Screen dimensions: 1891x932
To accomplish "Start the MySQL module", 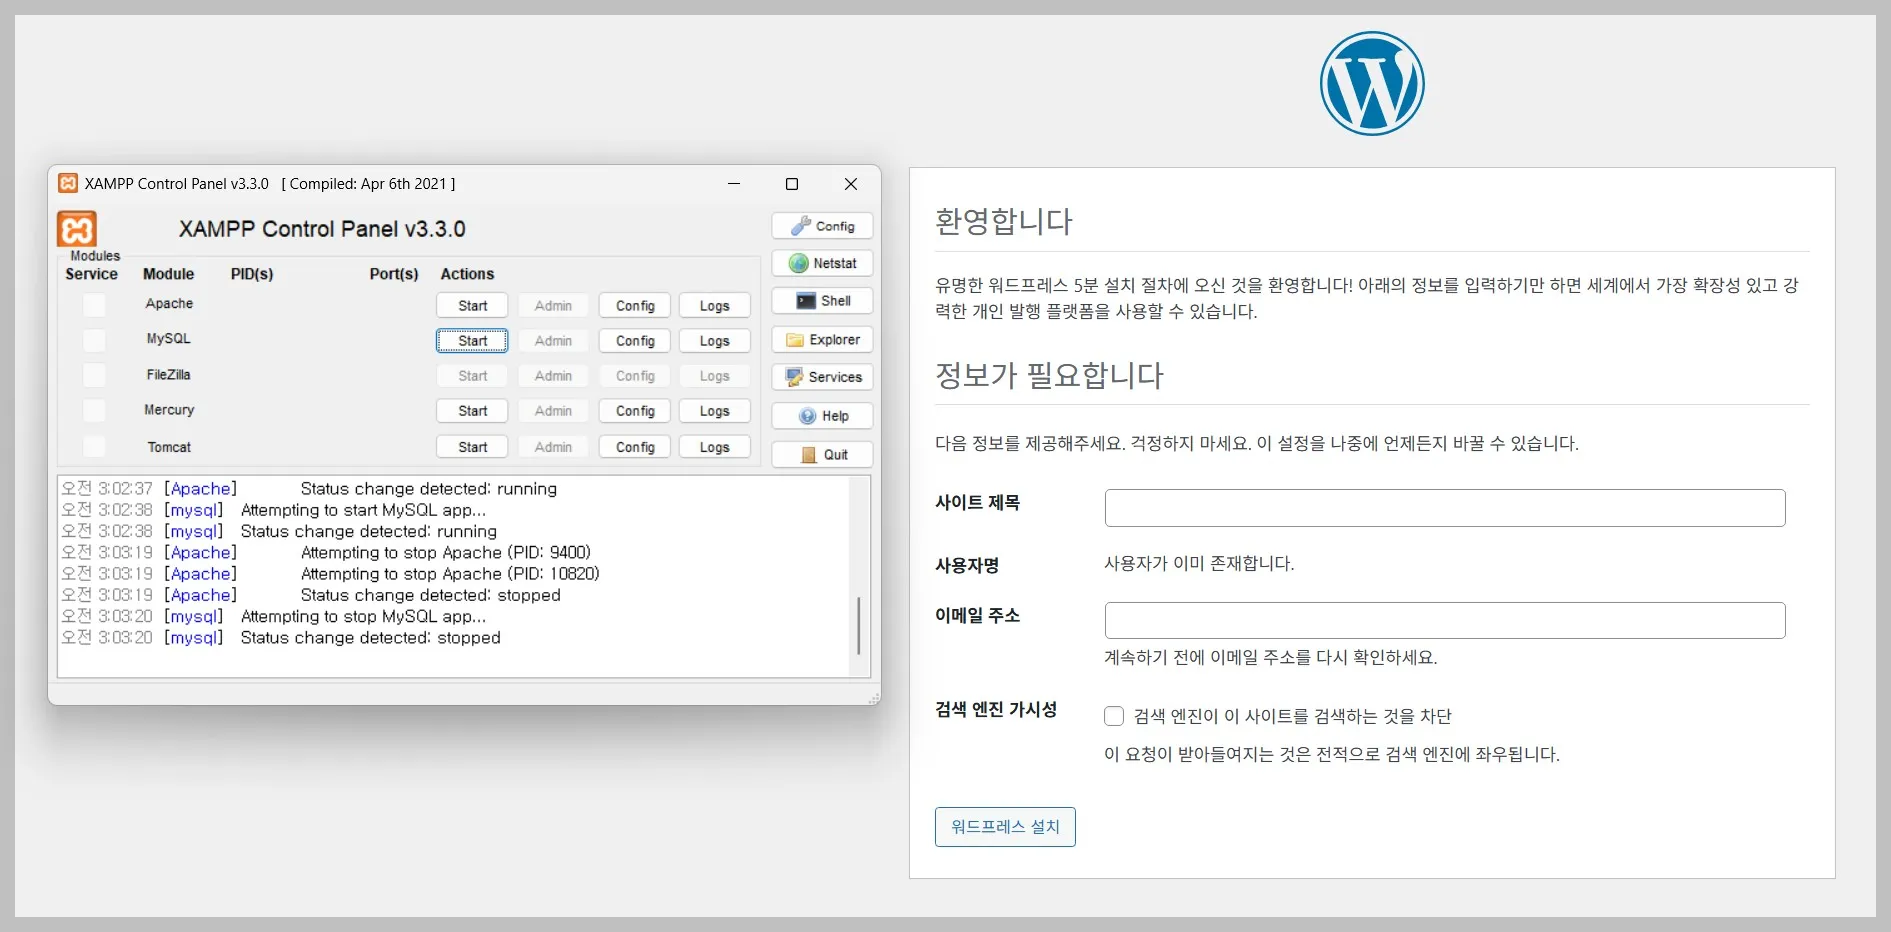I will (472, 341).
